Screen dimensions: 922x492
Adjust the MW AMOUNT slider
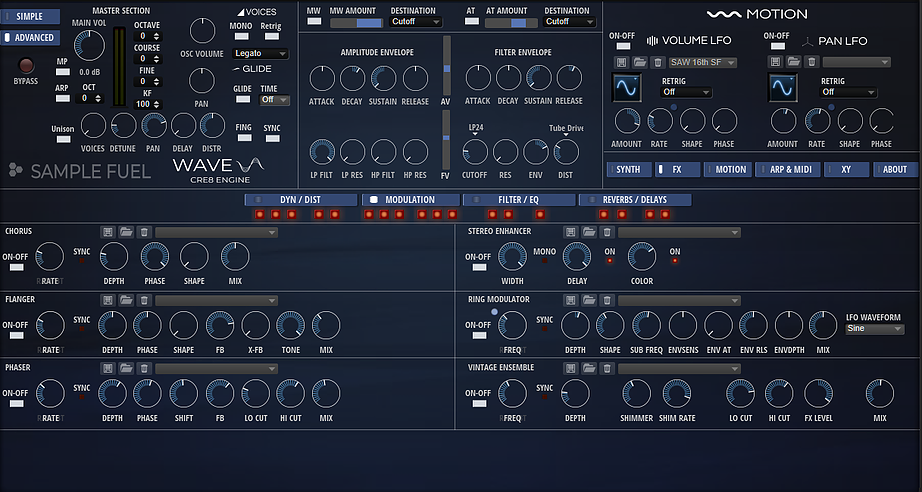(356, 23)
